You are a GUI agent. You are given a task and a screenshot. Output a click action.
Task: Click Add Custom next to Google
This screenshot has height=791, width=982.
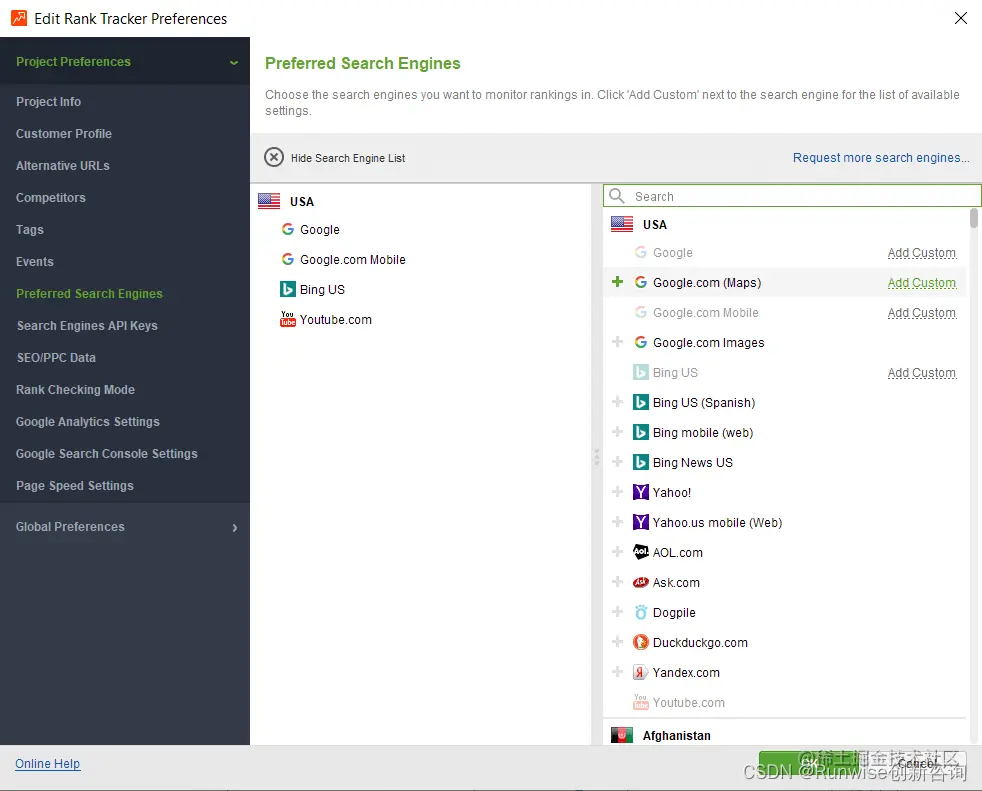[x=921, y=252]
